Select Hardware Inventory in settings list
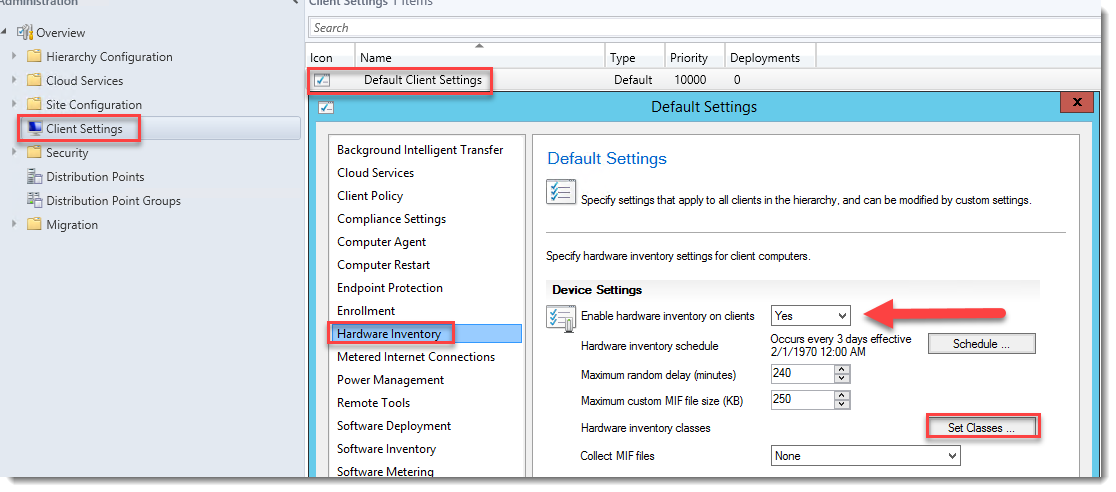The height and width of the screenshot is (492, 1116). tap(389, 334)
